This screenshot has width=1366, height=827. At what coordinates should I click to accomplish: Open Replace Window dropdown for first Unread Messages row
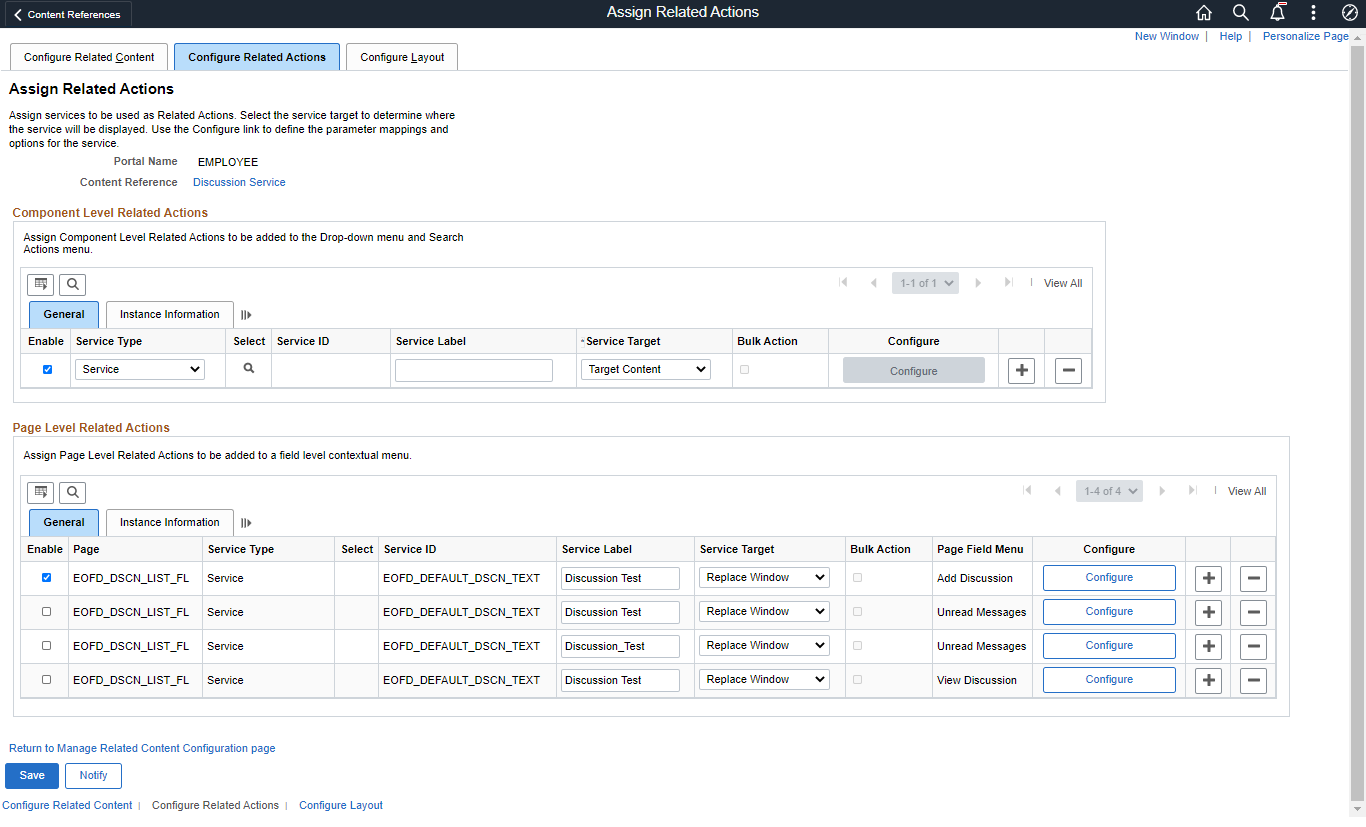(x=764, y=611)
